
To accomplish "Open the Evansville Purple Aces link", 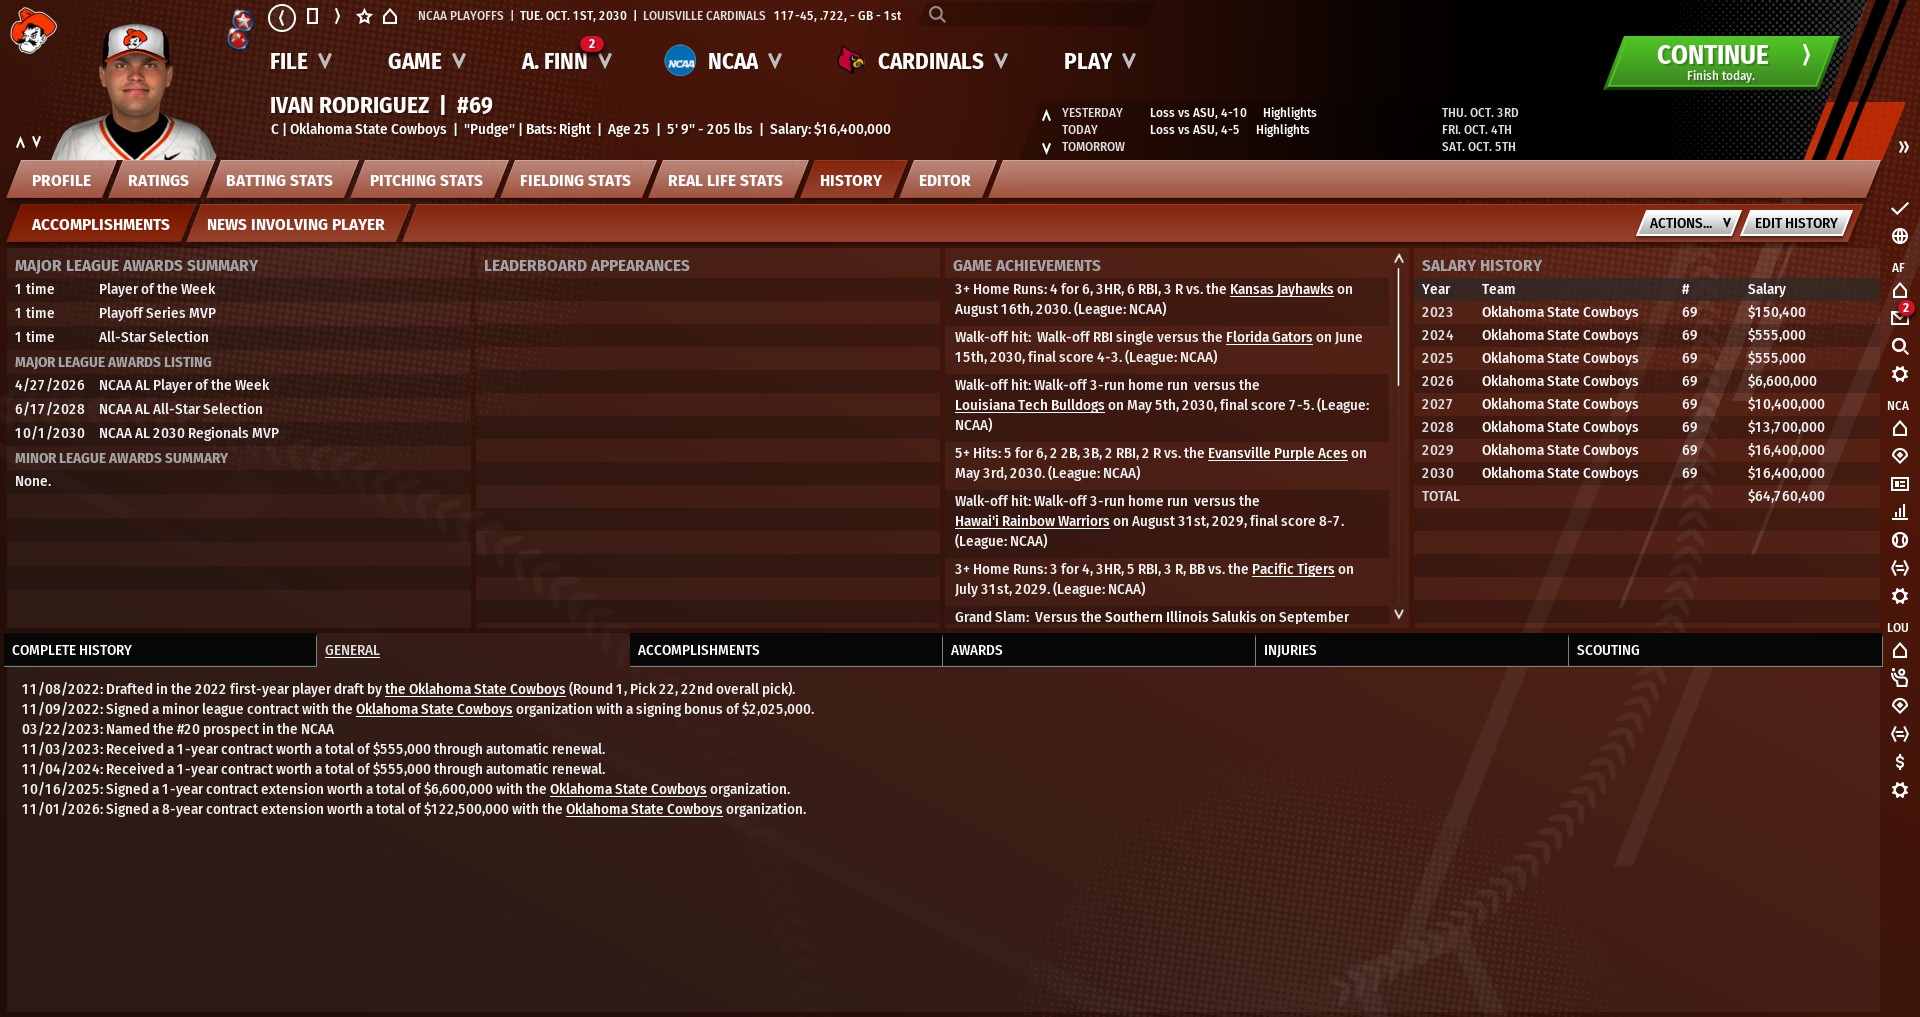I will point(1277,453).
